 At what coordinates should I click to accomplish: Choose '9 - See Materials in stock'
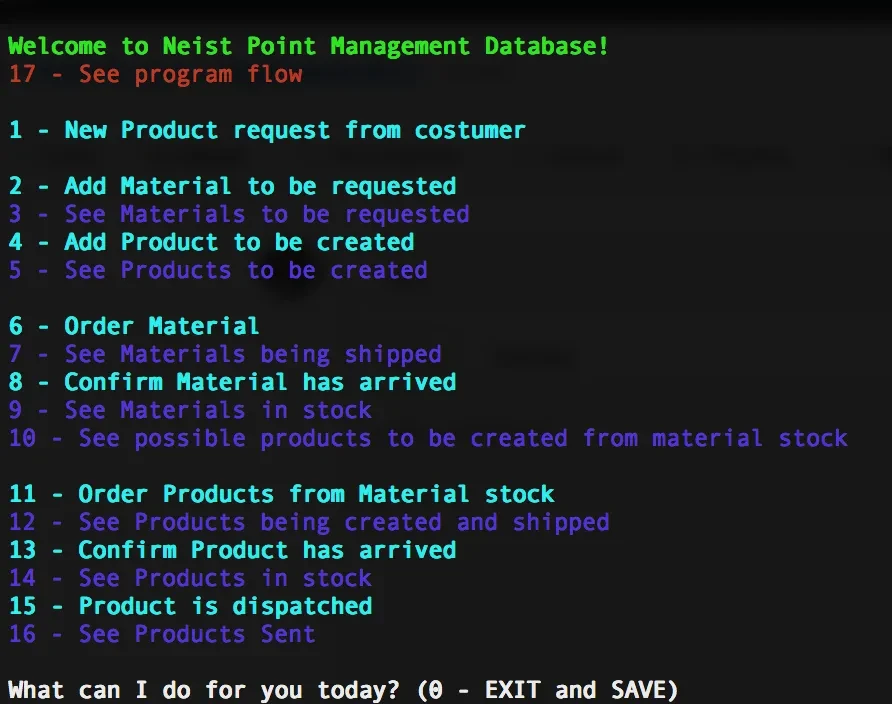point(190,410)
